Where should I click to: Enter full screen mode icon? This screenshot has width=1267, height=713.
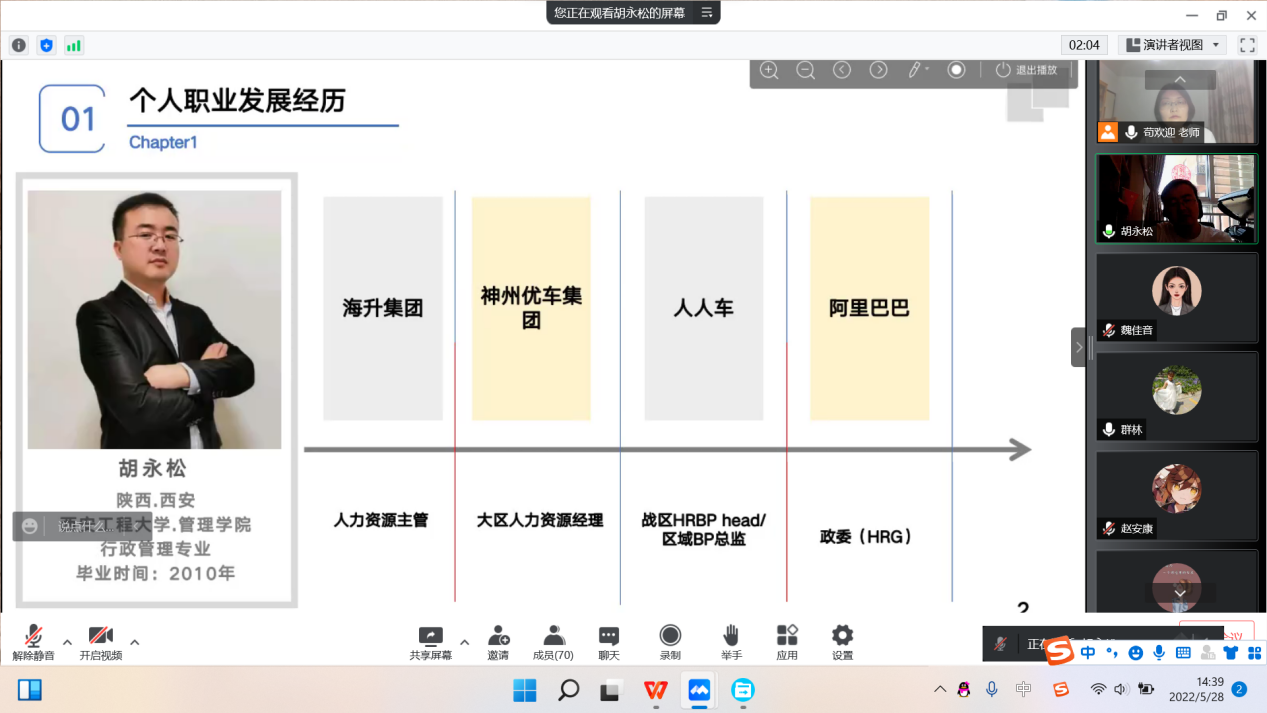[1247, 45]
